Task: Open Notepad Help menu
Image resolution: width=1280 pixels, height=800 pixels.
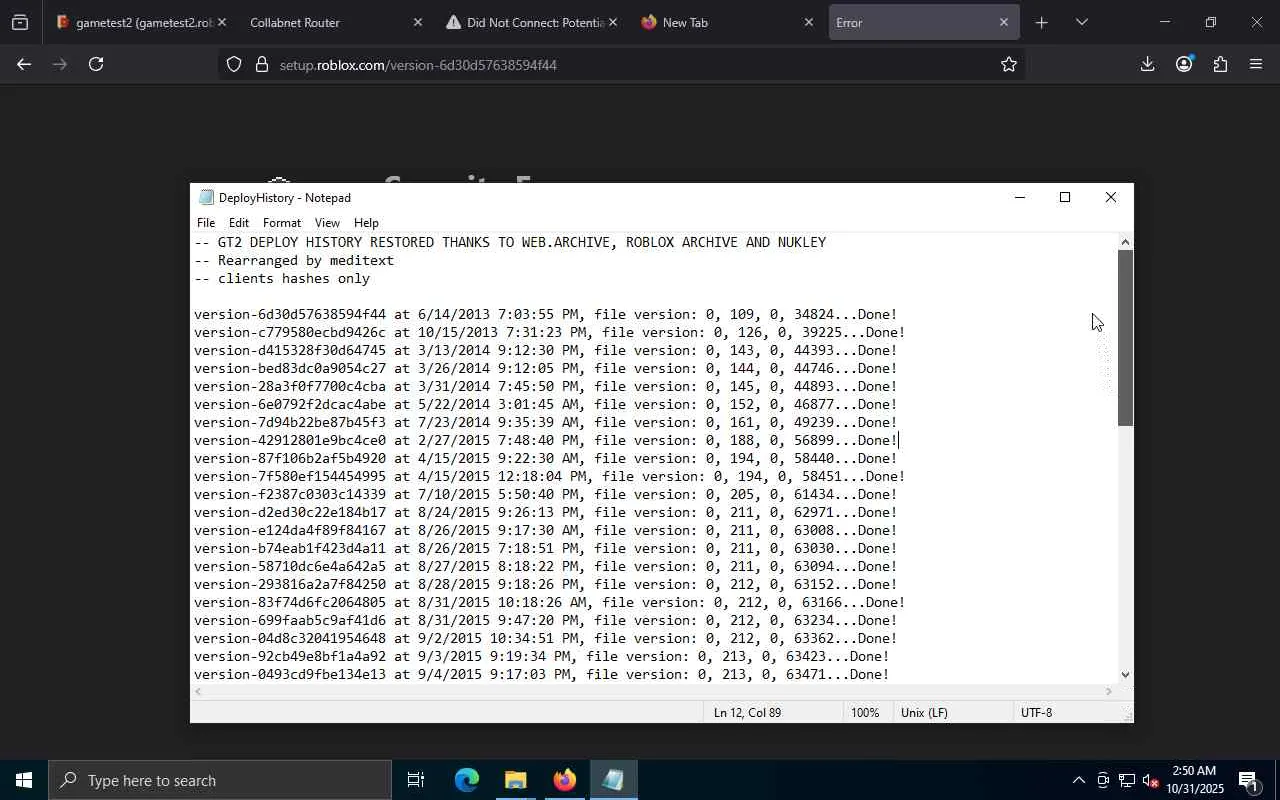Action: tap(366, 223)
